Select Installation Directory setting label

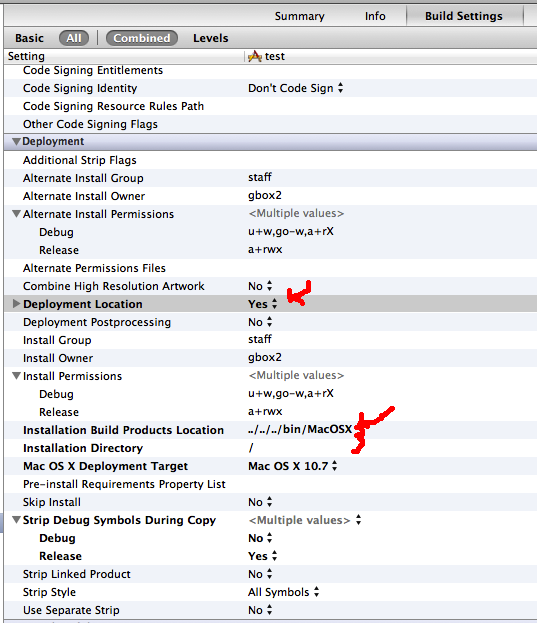pyautogui.click(x=83, y=448)
